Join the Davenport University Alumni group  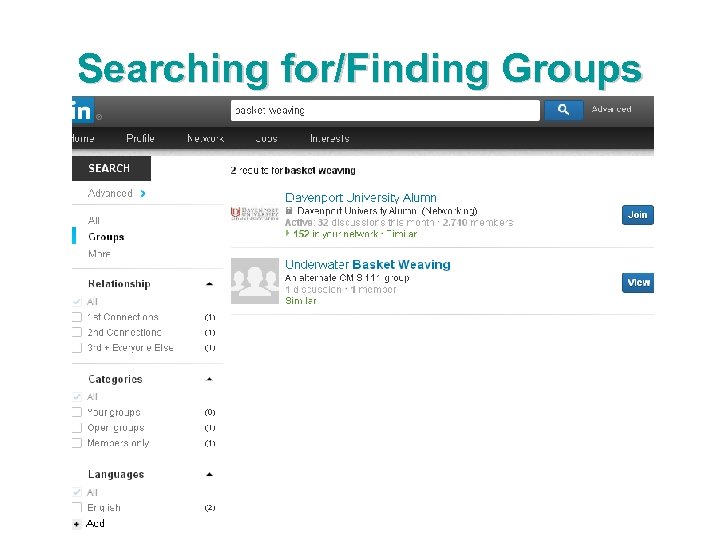click(638, 215)
